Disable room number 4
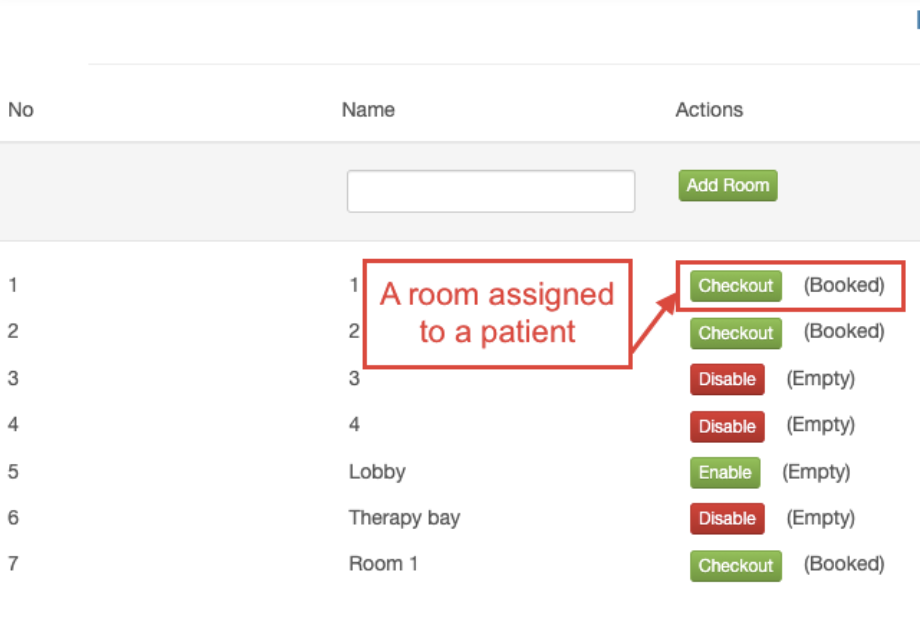 click(x=727, y=426)
